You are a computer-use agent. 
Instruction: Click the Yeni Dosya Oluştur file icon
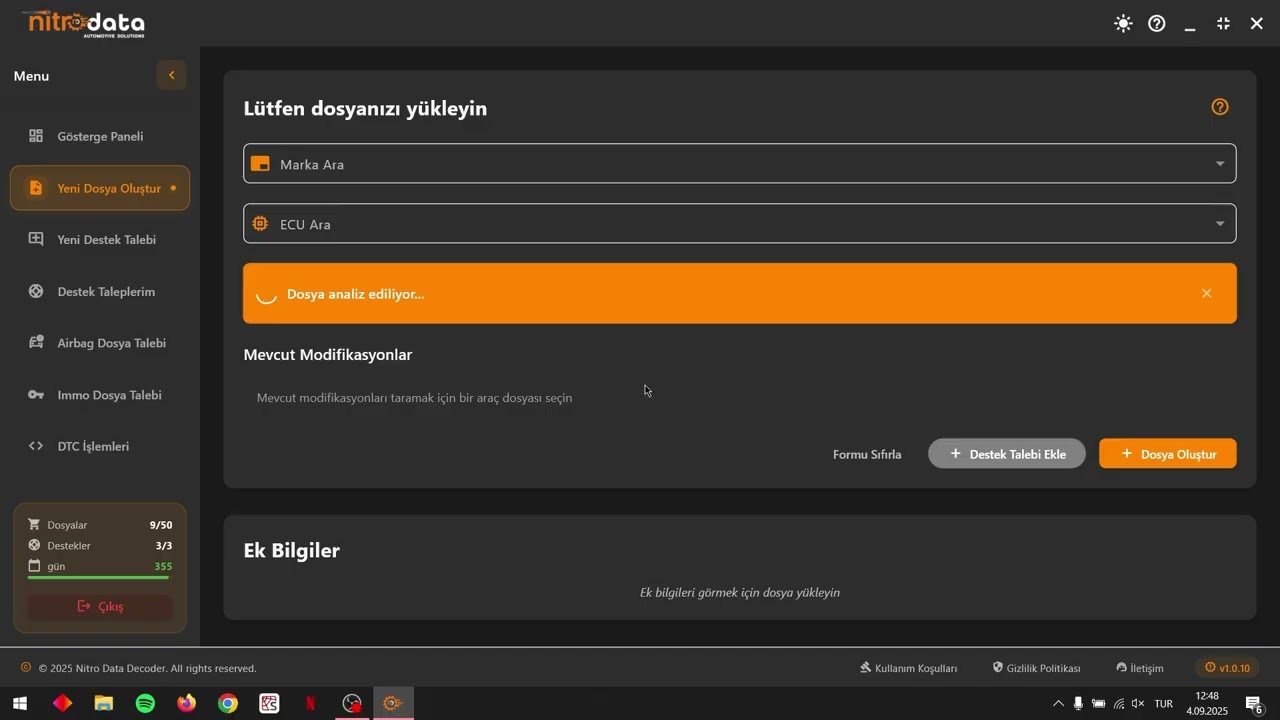pos(36,188)
